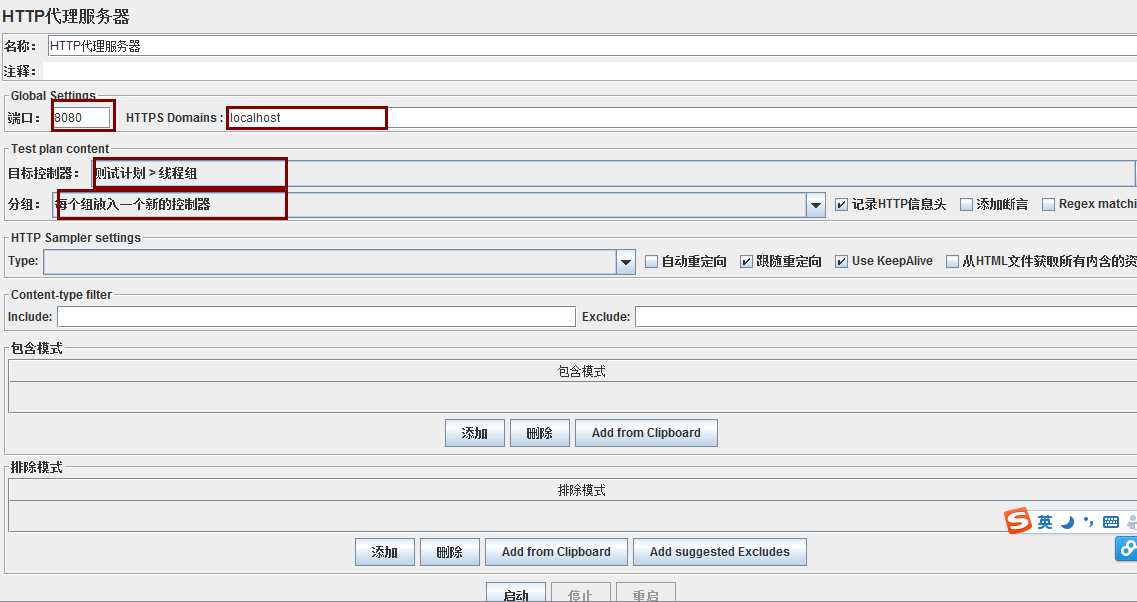Click Add from Clipboard under 包含模式
The height and width of the screenshot is (602, 1137).
click(x=646, y=433)
